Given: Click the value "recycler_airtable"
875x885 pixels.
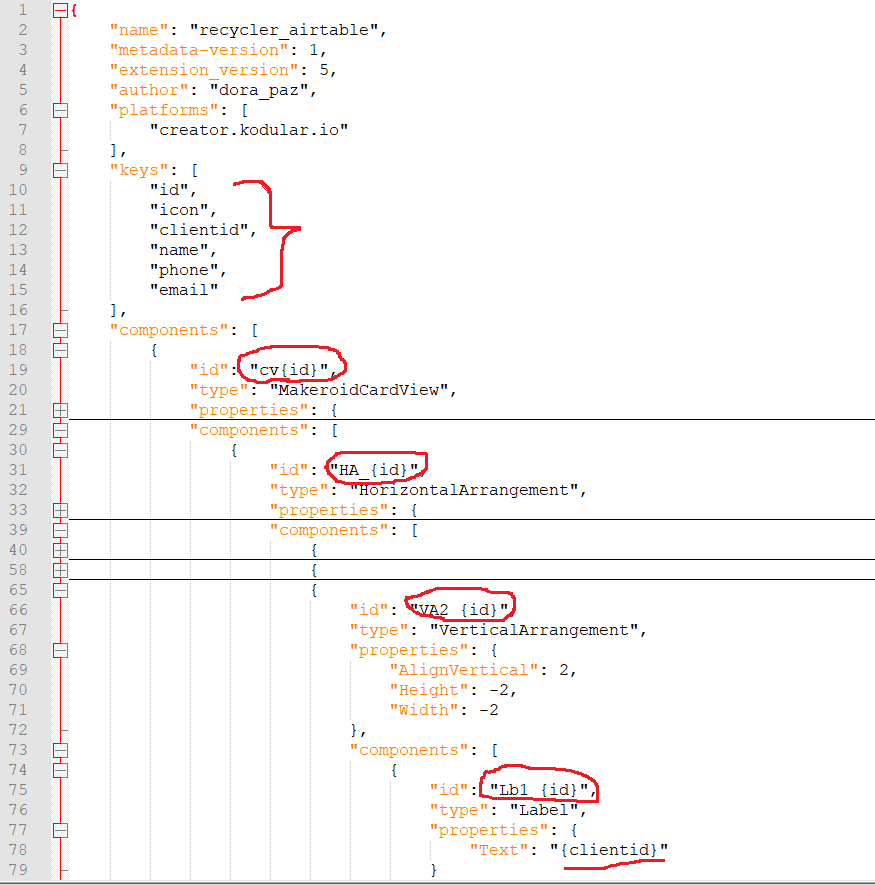Looking at the screenshot, I should pos(283,30).
